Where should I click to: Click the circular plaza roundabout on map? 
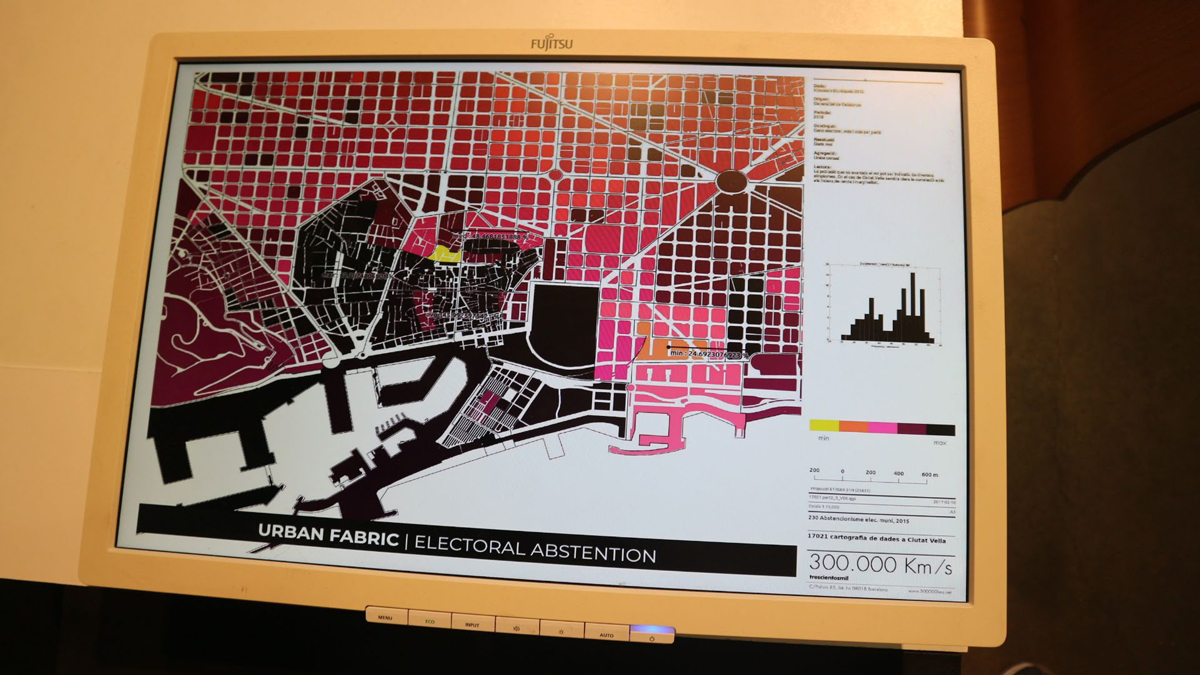tap(731, 182)
